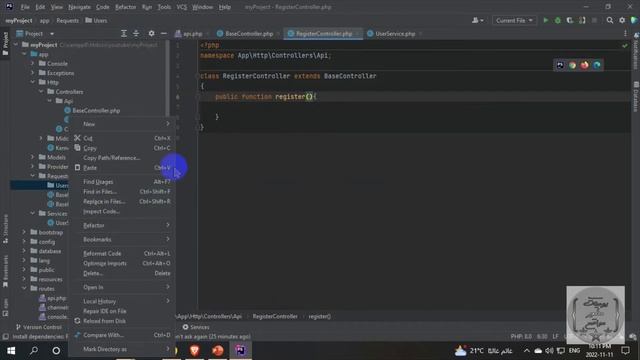The height and width of the screenshot is (360, 640).
Task: Open the user account icon dropdown
Action: click(x=477, y=20)
